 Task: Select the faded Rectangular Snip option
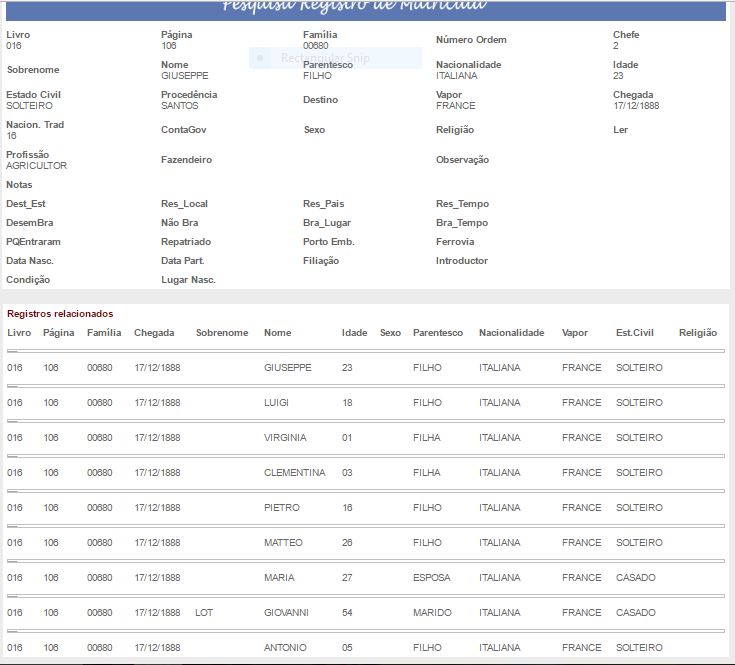tap(325, 58)
